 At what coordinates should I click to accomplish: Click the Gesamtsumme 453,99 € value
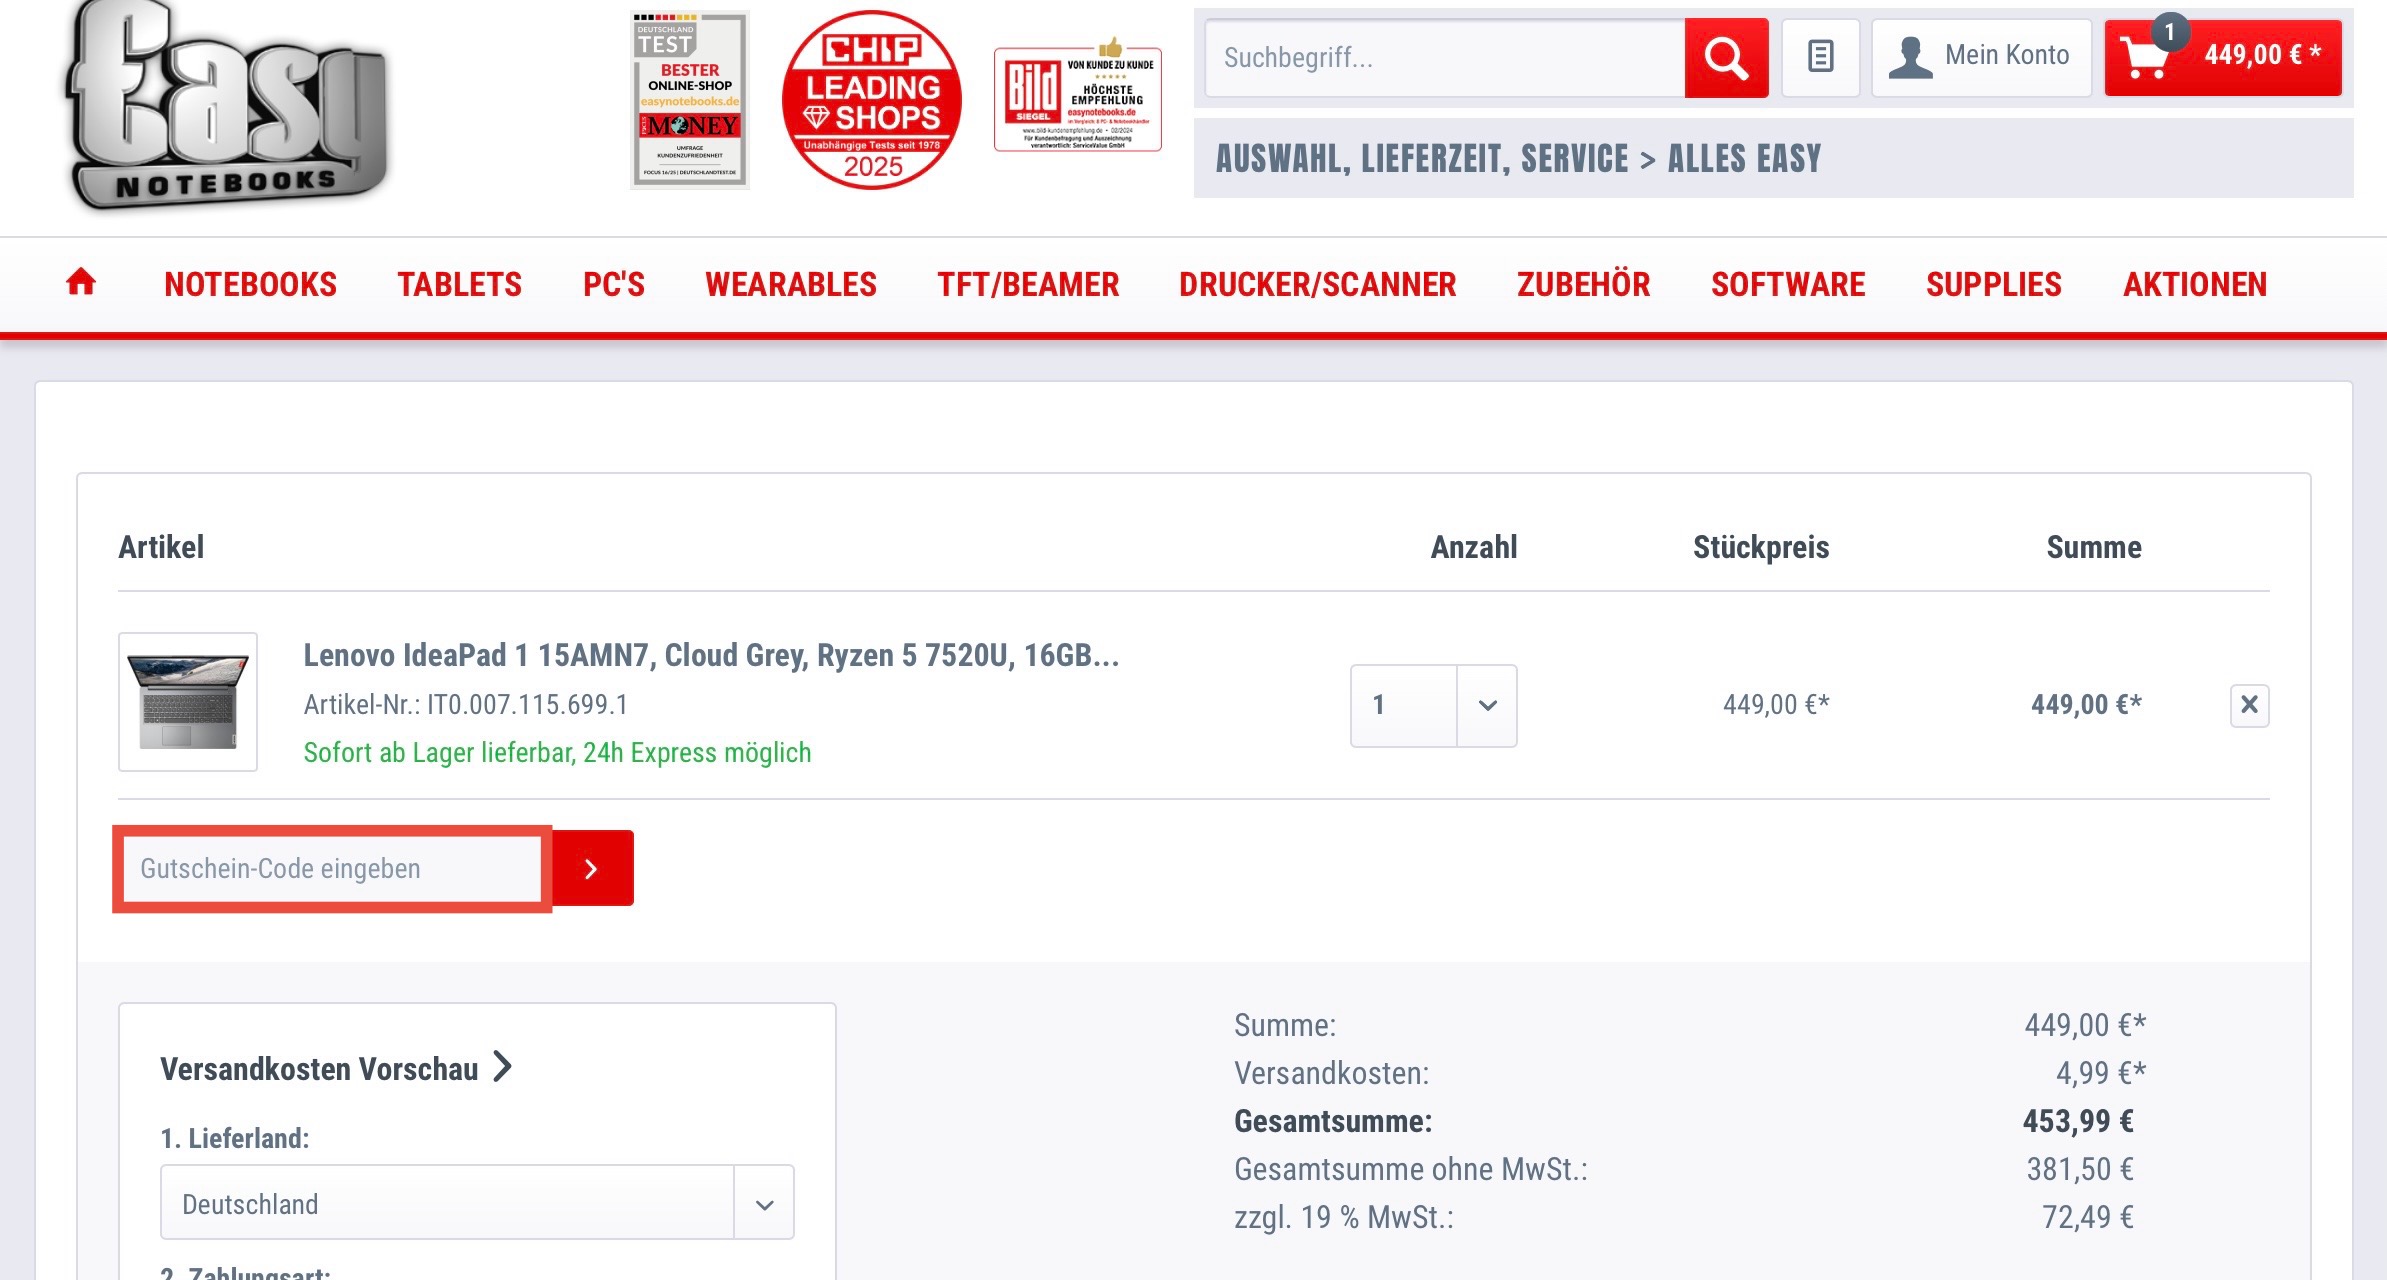point(2078,1121)
